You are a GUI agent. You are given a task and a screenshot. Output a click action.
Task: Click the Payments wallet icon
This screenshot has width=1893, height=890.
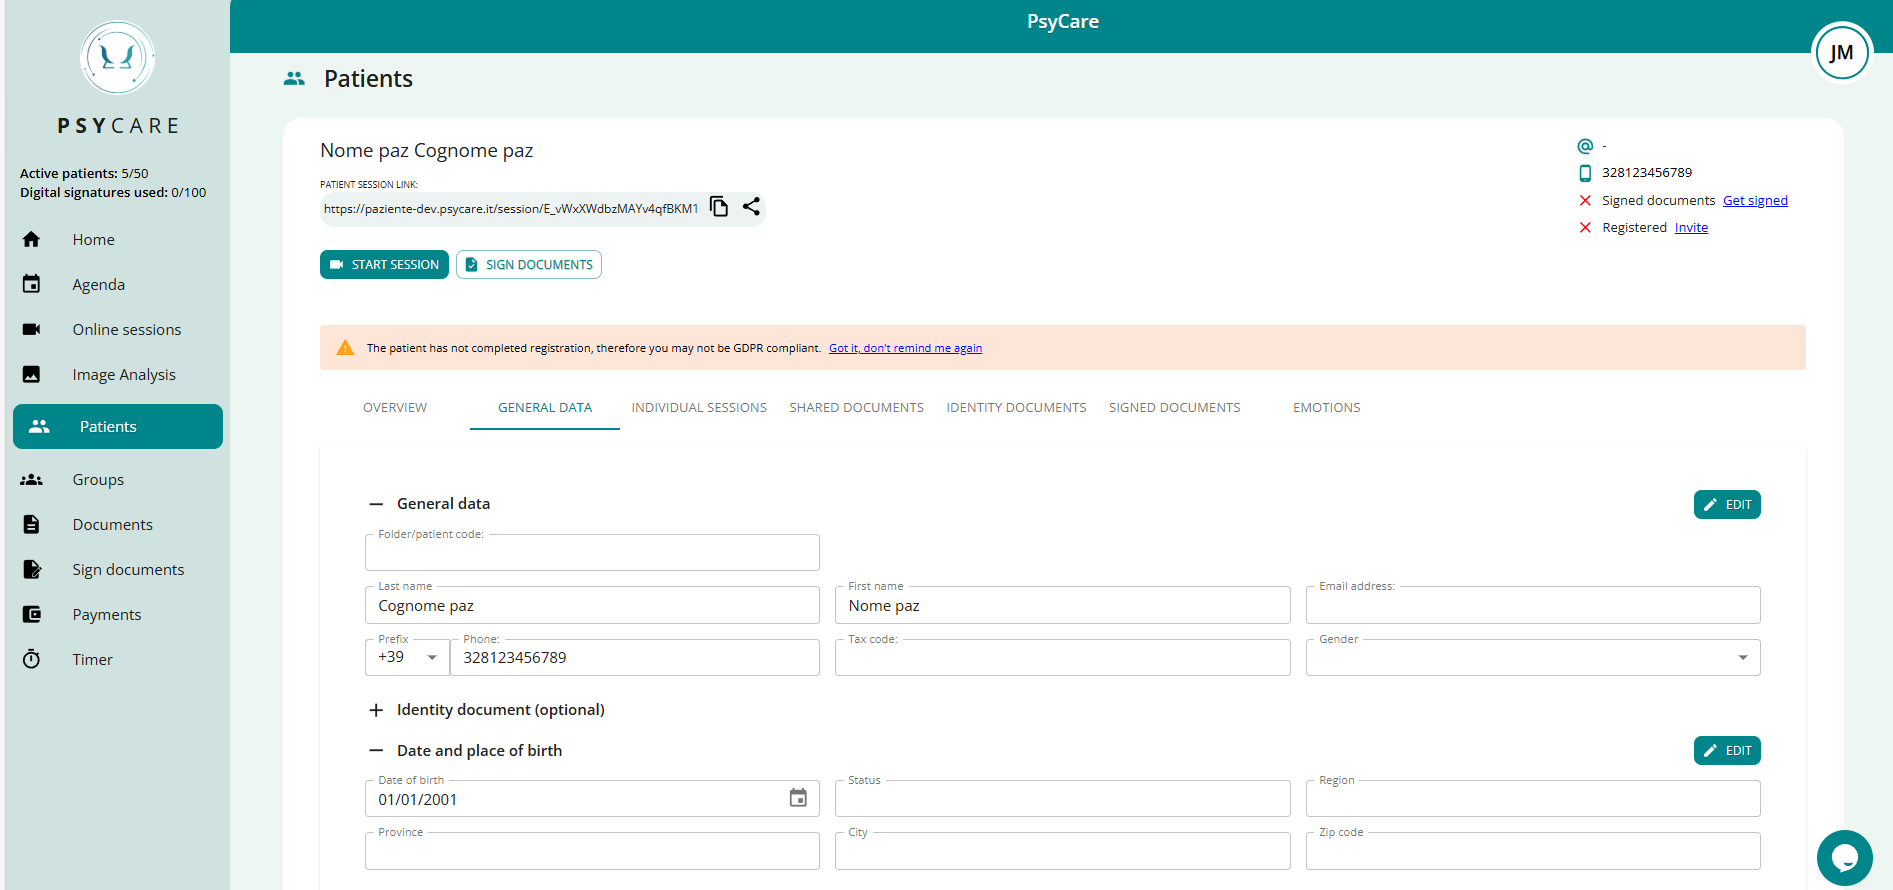click(x=31, y=615)
